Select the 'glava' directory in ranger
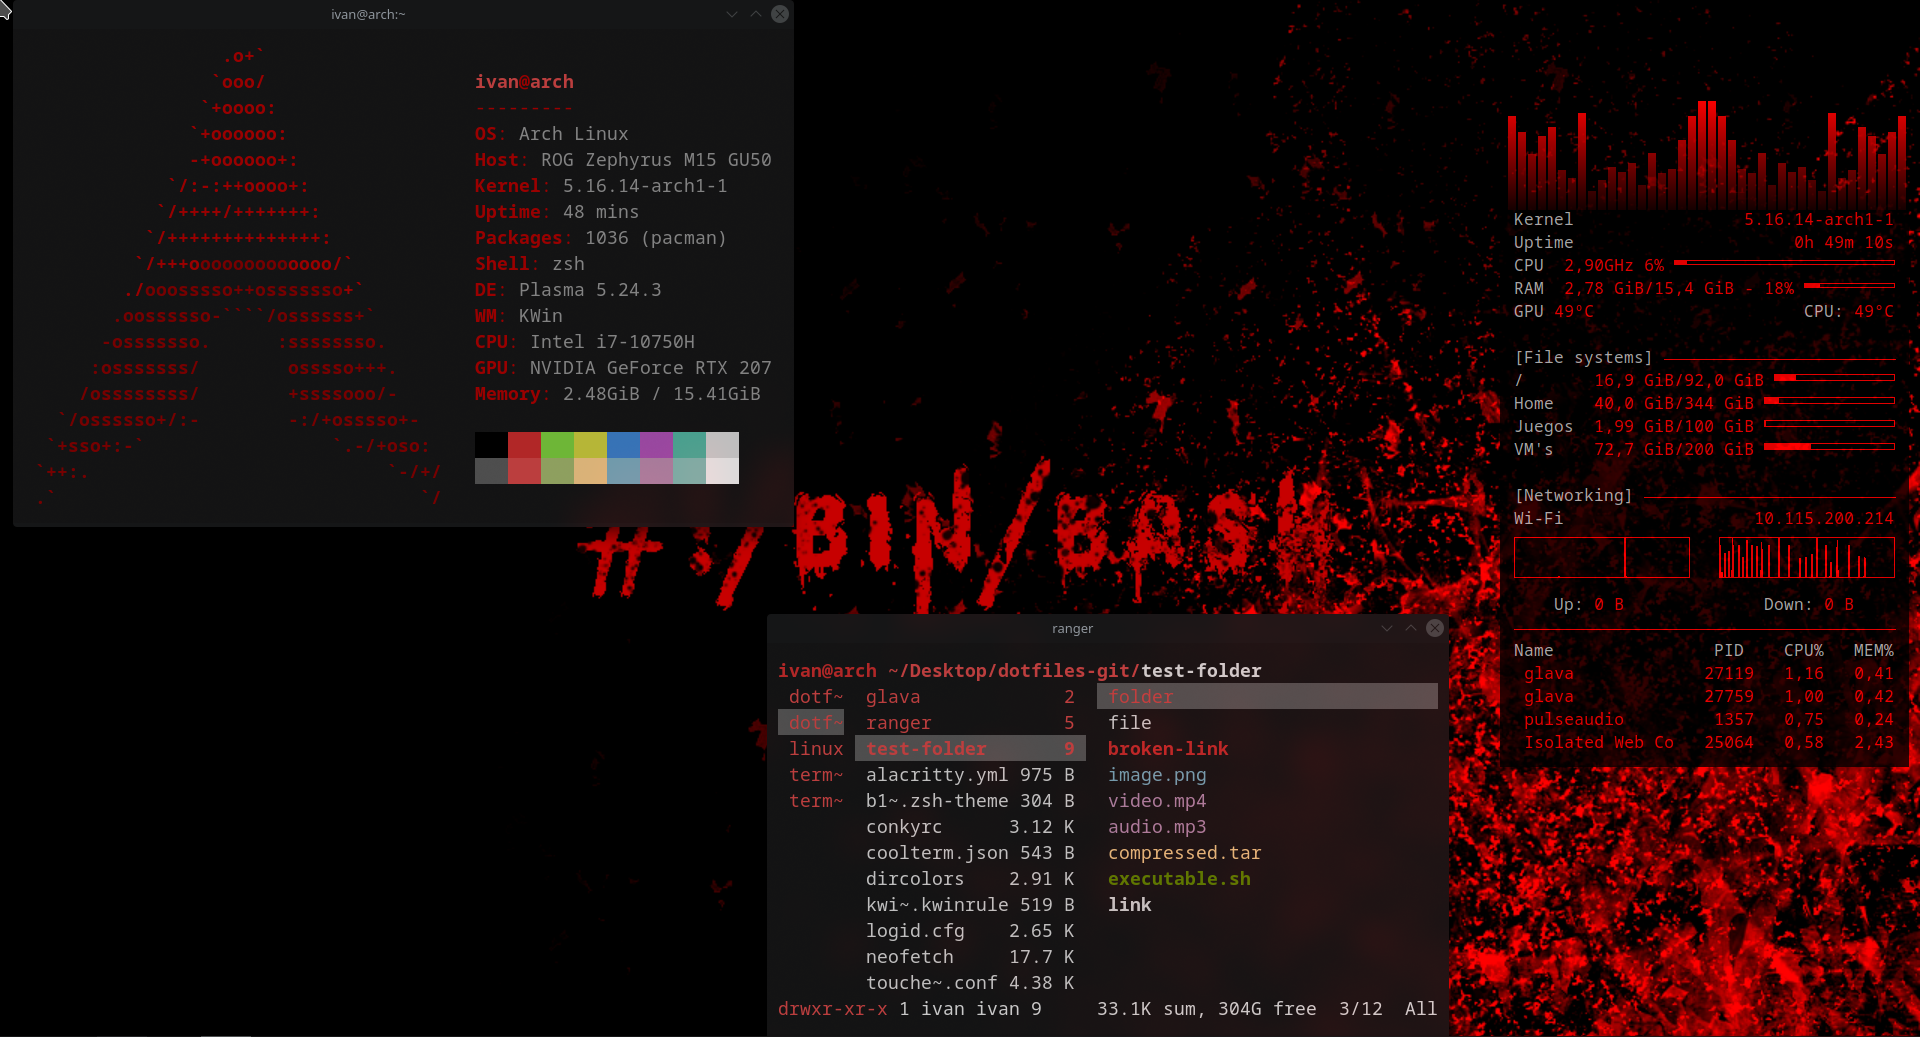The width and height of the screenshot is (1920, 1037). (x=970, y=697)
